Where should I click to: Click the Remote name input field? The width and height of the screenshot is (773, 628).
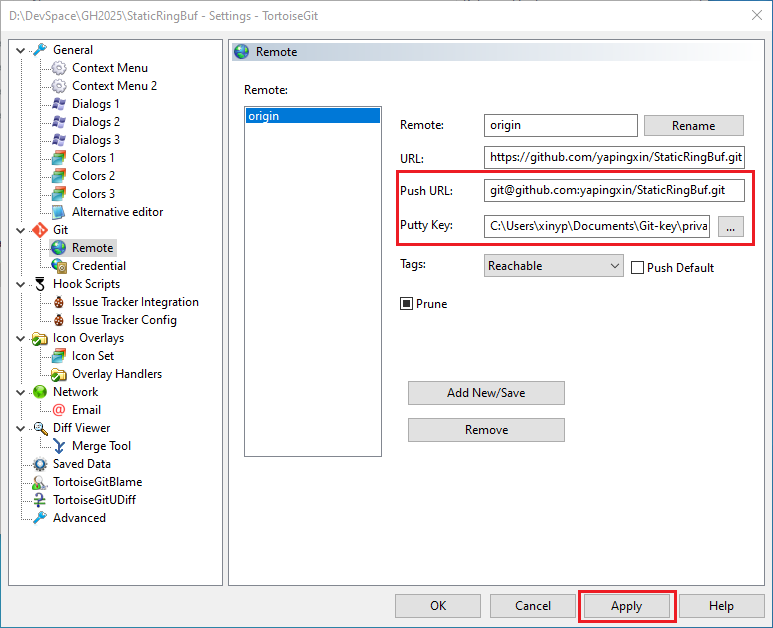[x=561, y=125]
